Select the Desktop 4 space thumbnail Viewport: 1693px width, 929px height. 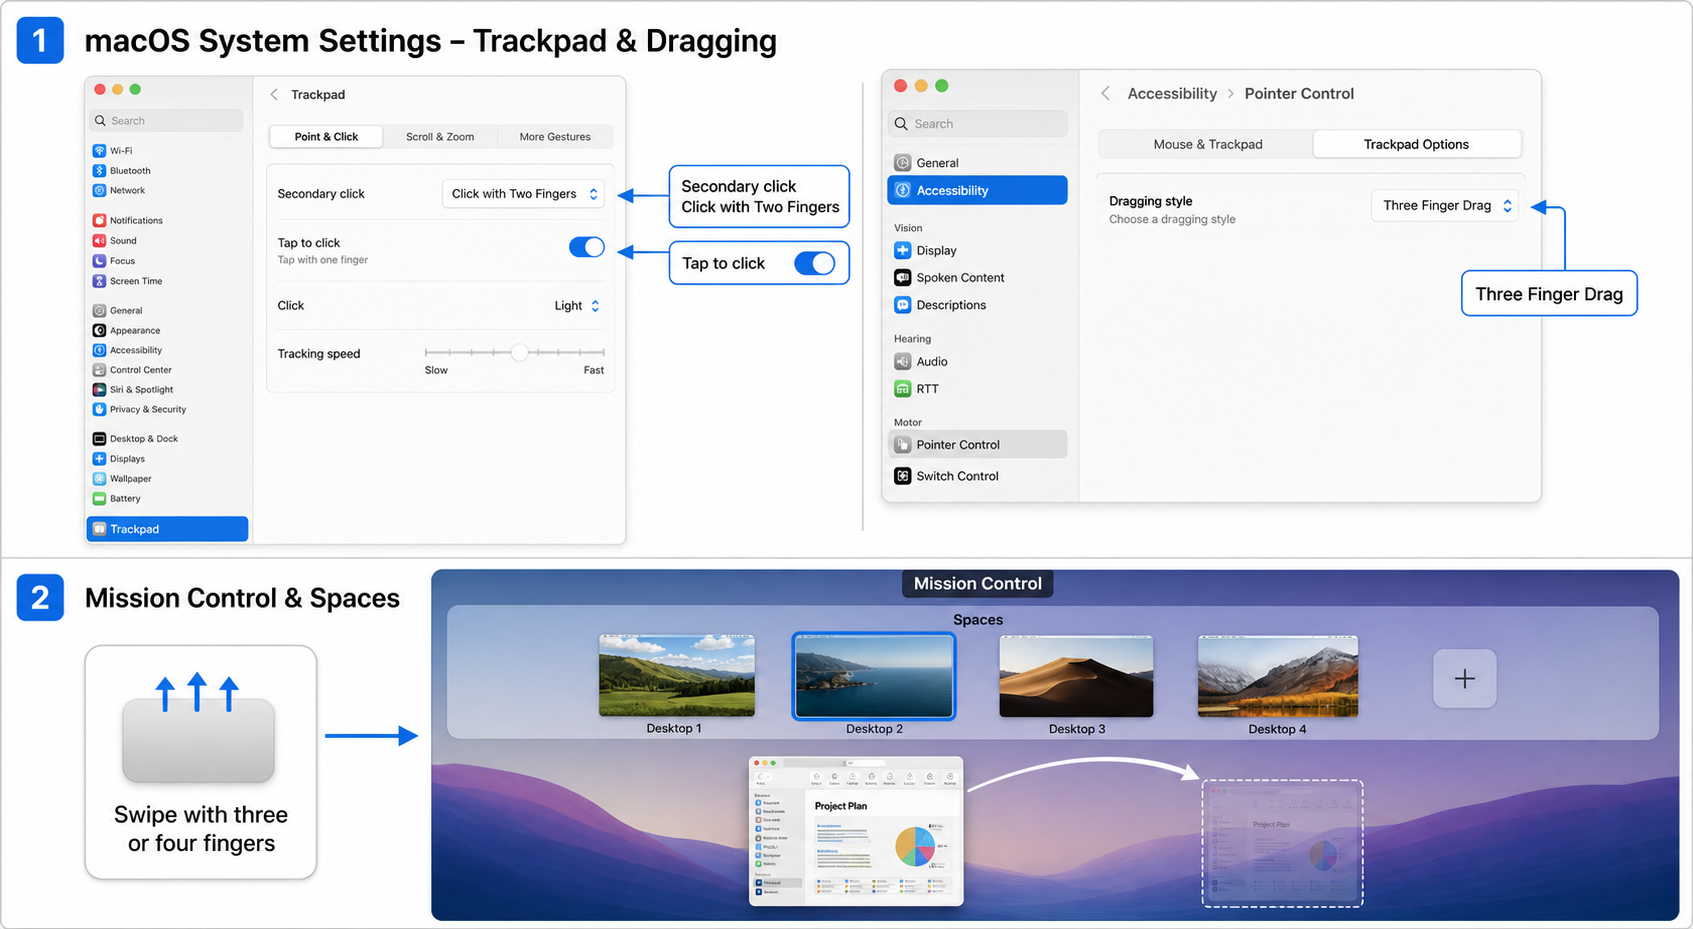pyautogui.click(x=1277, y=676)
